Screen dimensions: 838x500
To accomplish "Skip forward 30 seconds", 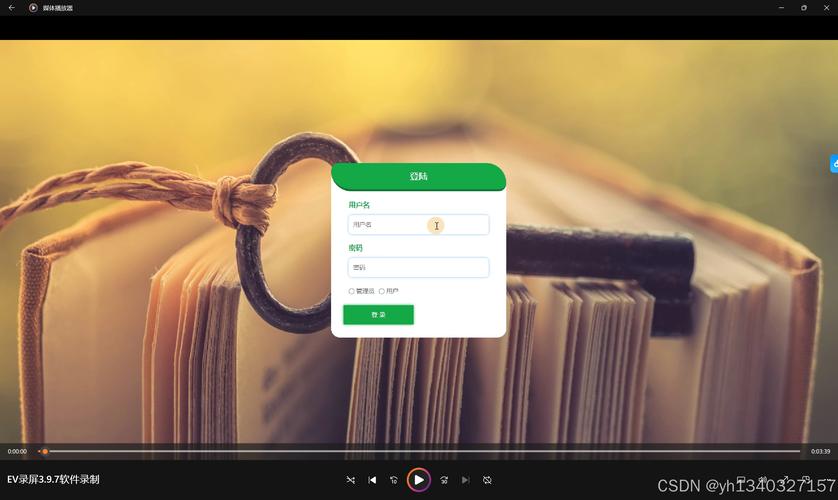I will click(444, 480).
